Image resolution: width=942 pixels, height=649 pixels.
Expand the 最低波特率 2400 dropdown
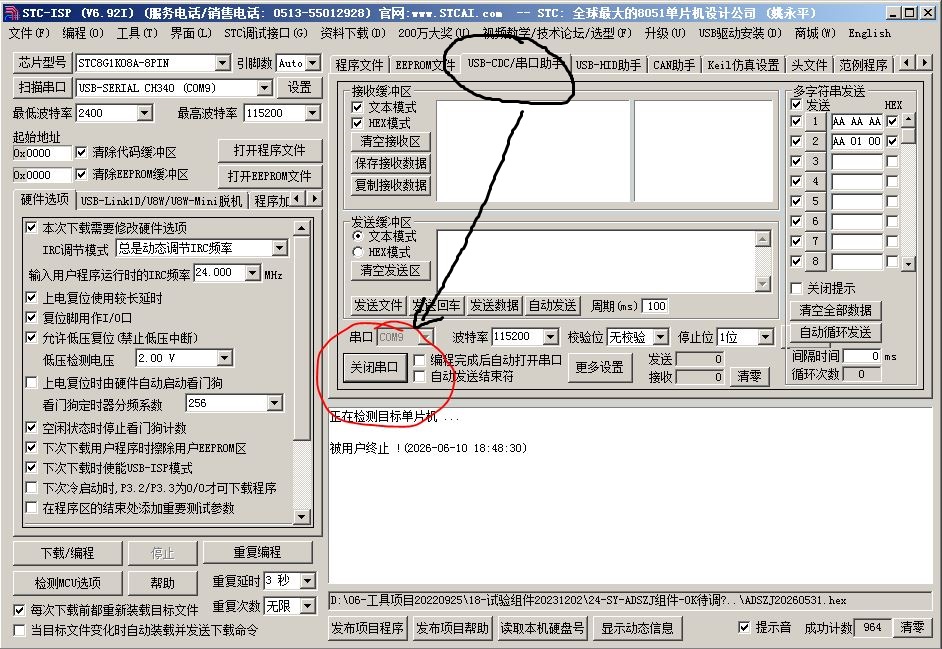tap(144, 113)
